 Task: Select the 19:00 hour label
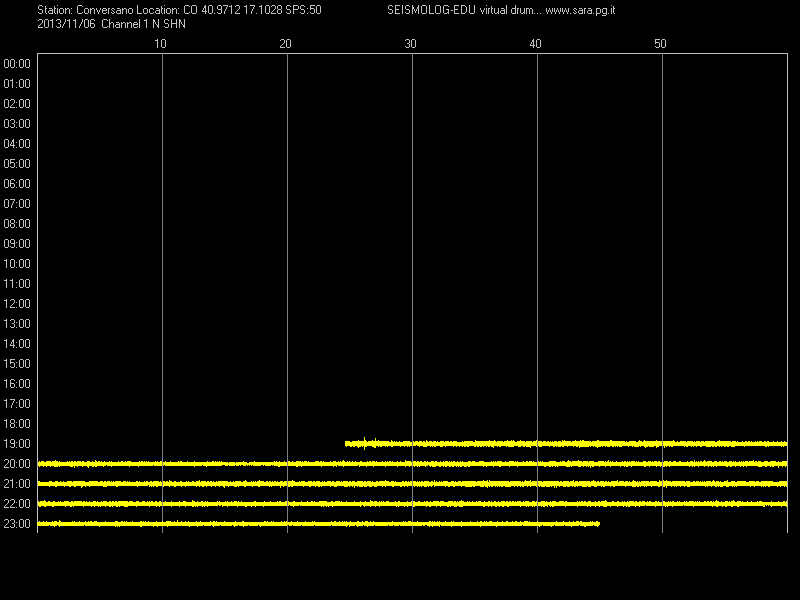coord(17,444)
